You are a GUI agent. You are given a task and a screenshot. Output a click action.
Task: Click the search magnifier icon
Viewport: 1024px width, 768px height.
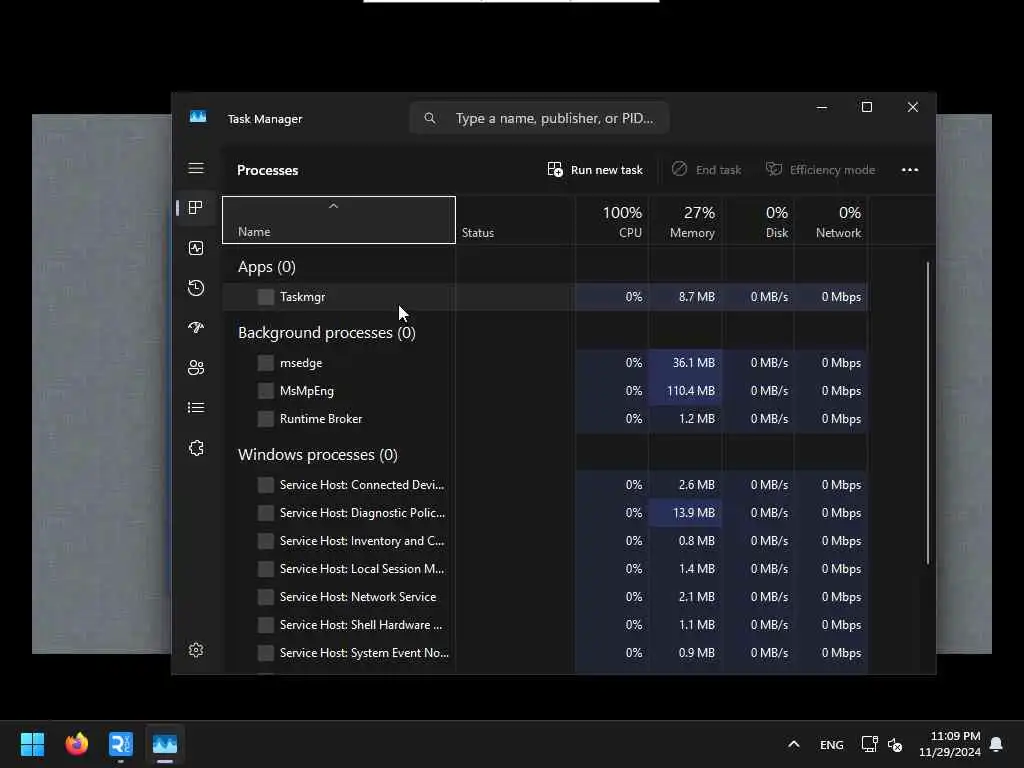point(430,118)
